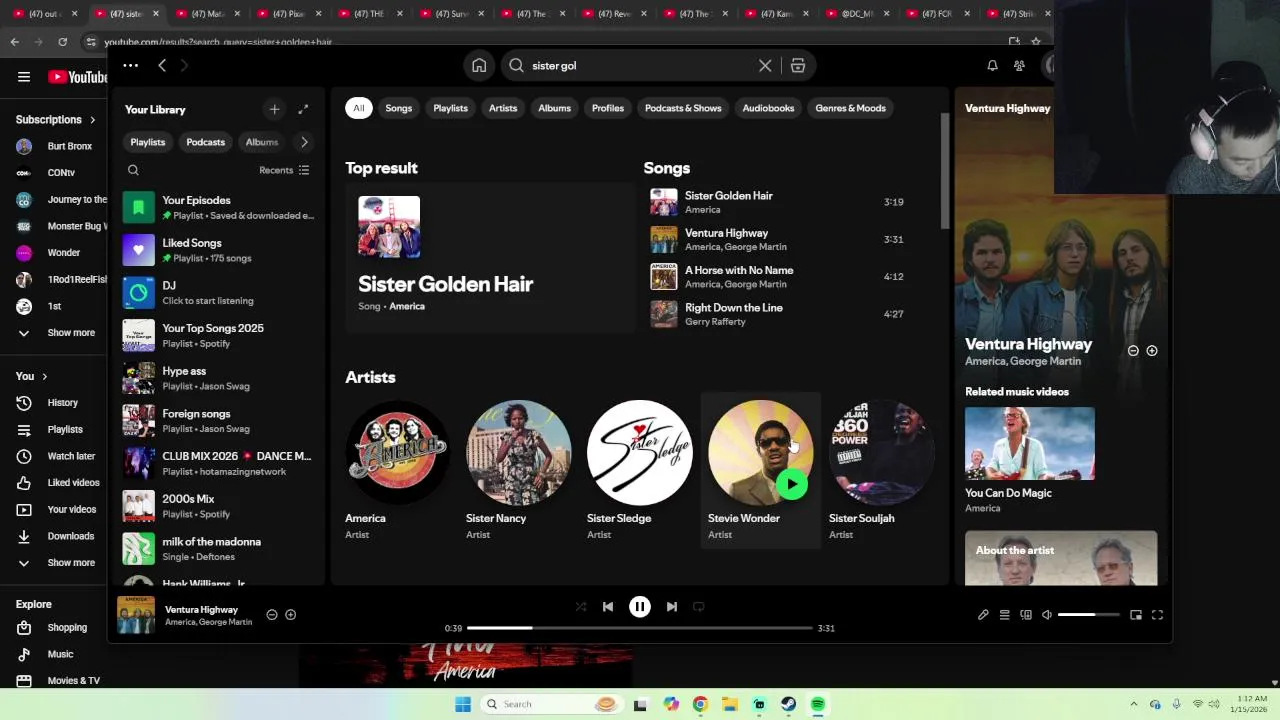Screen dimensions: 1280x720
Task: Play Right Down the Line song row
Action: coord(778,314)
